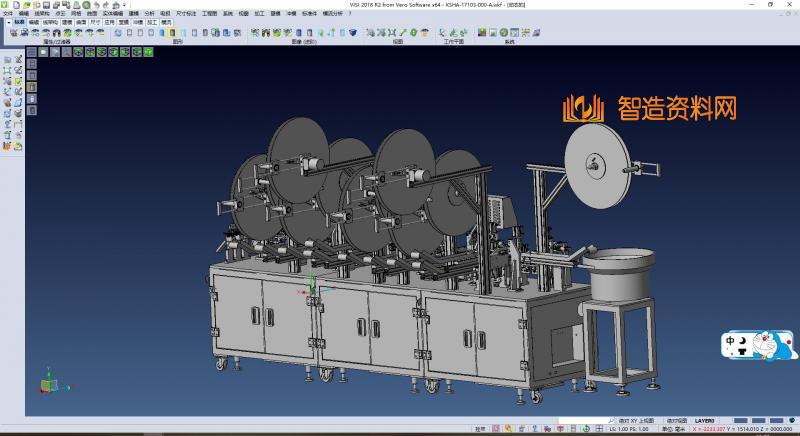Click the 绝对视图 button in status bar
Viewport: 800px width, 436px height.
(x=676, y=421)
